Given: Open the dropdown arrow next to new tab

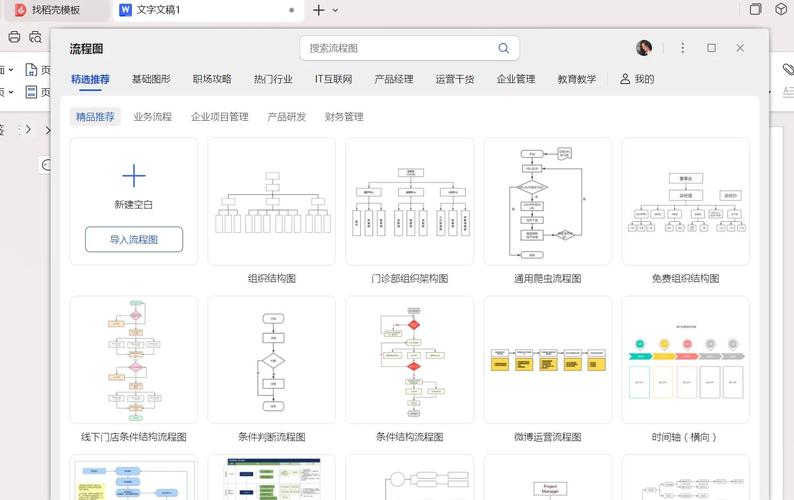Looking at the screenshot, I should (335, 10).
